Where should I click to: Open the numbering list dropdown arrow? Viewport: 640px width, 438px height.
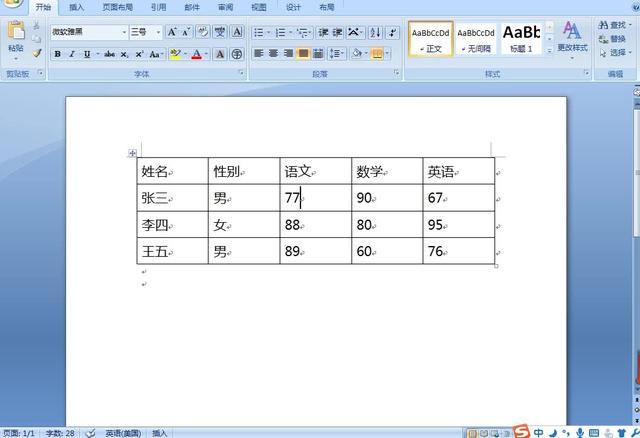pyautogui.click(x=290, y=32)
